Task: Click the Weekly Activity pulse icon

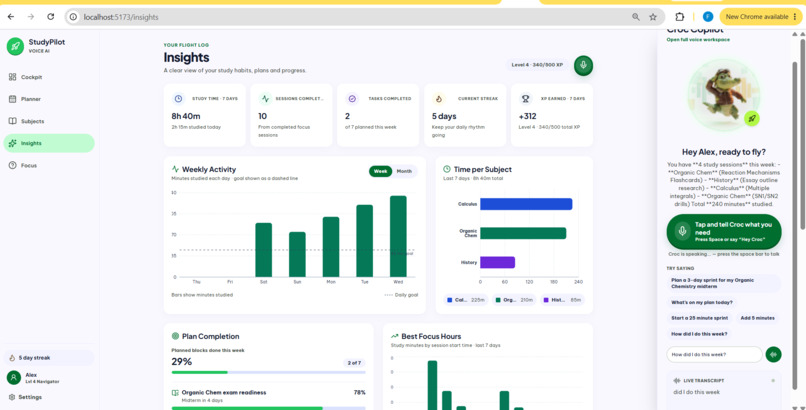Action: tap(175, 169)
